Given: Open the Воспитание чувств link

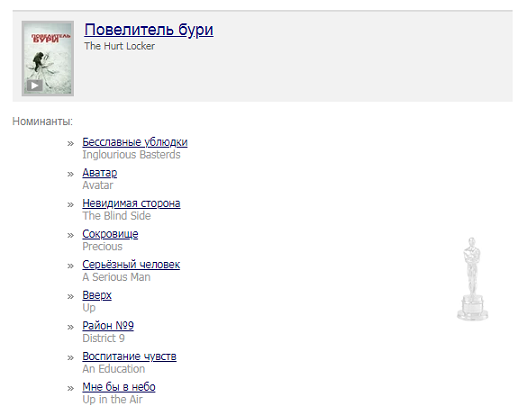Looking at the screenshot, I should tap(129, 356).
